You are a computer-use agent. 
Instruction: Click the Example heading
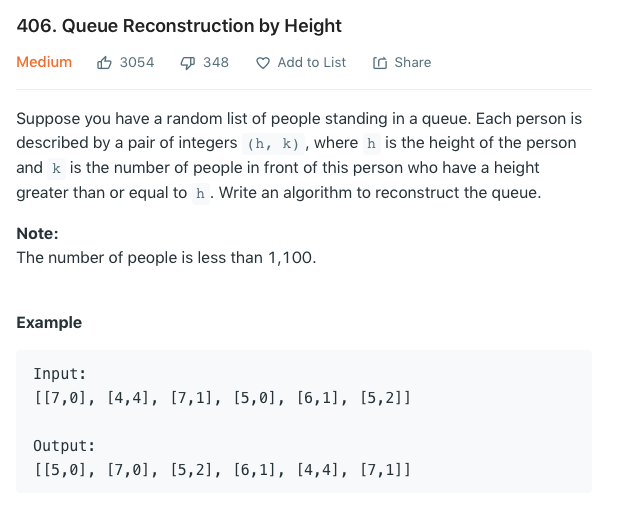[49, 323]
